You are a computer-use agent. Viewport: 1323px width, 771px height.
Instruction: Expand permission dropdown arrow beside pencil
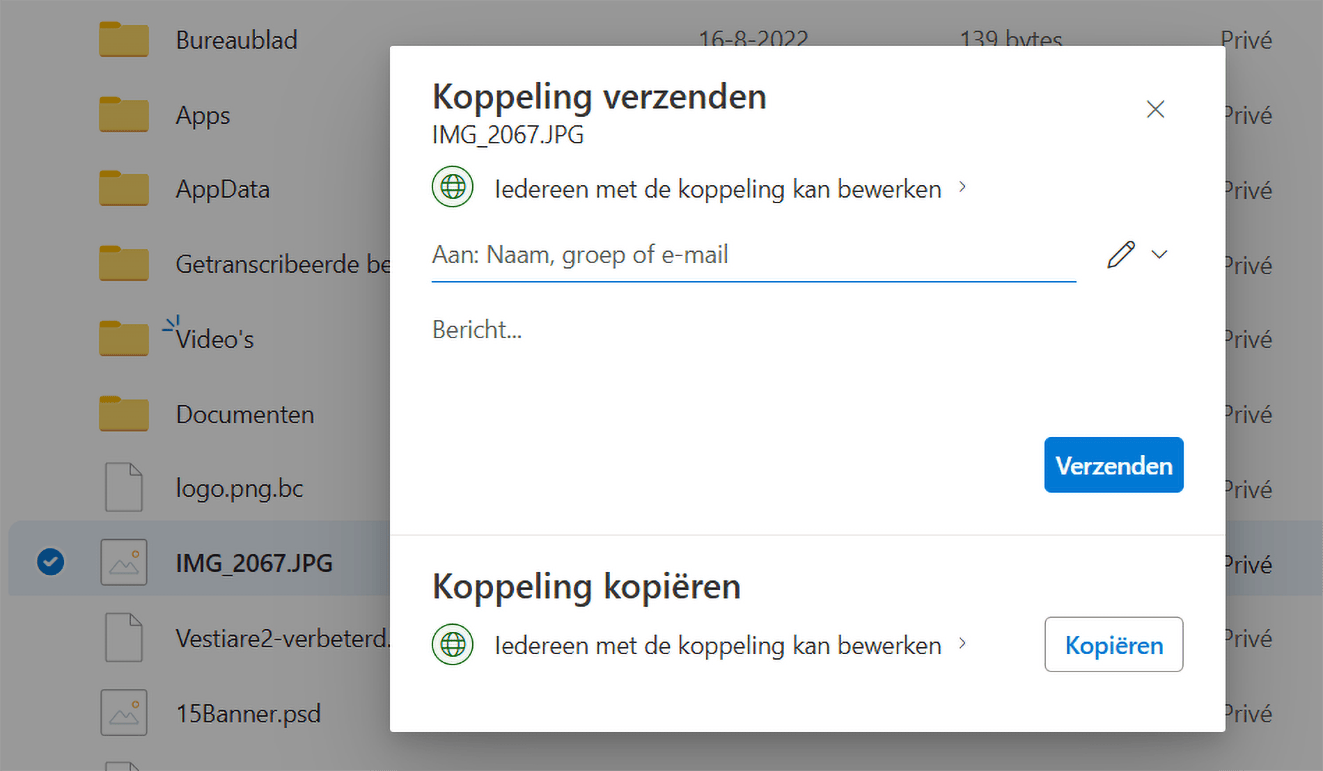pyautogui.click(x=1159, y=255)
